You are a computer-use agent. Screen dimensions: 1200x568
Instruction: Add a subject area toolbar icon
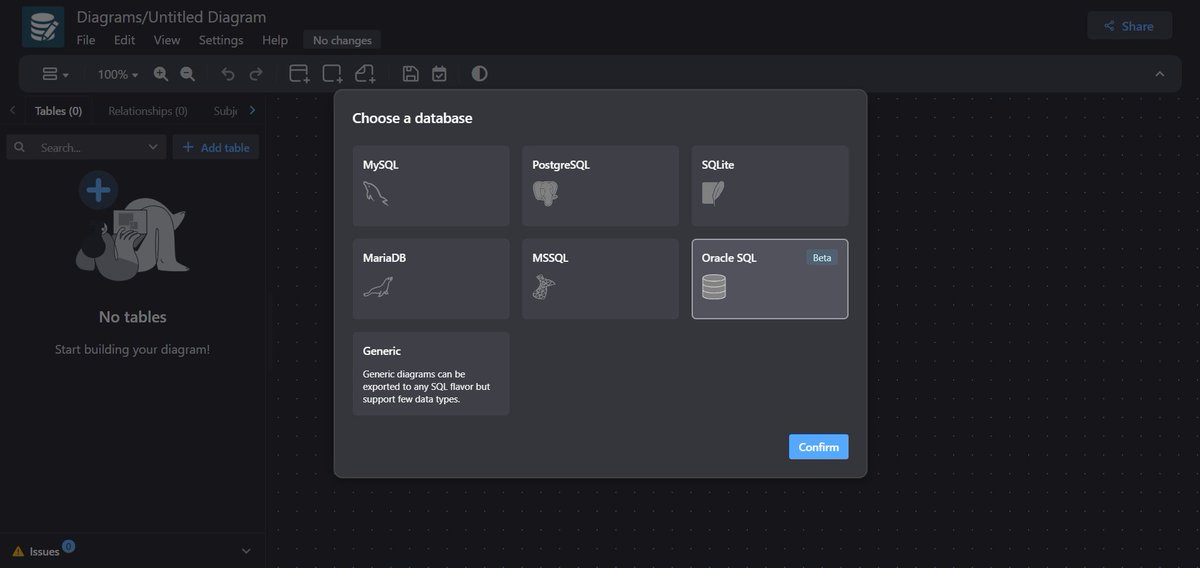[332, 74]
